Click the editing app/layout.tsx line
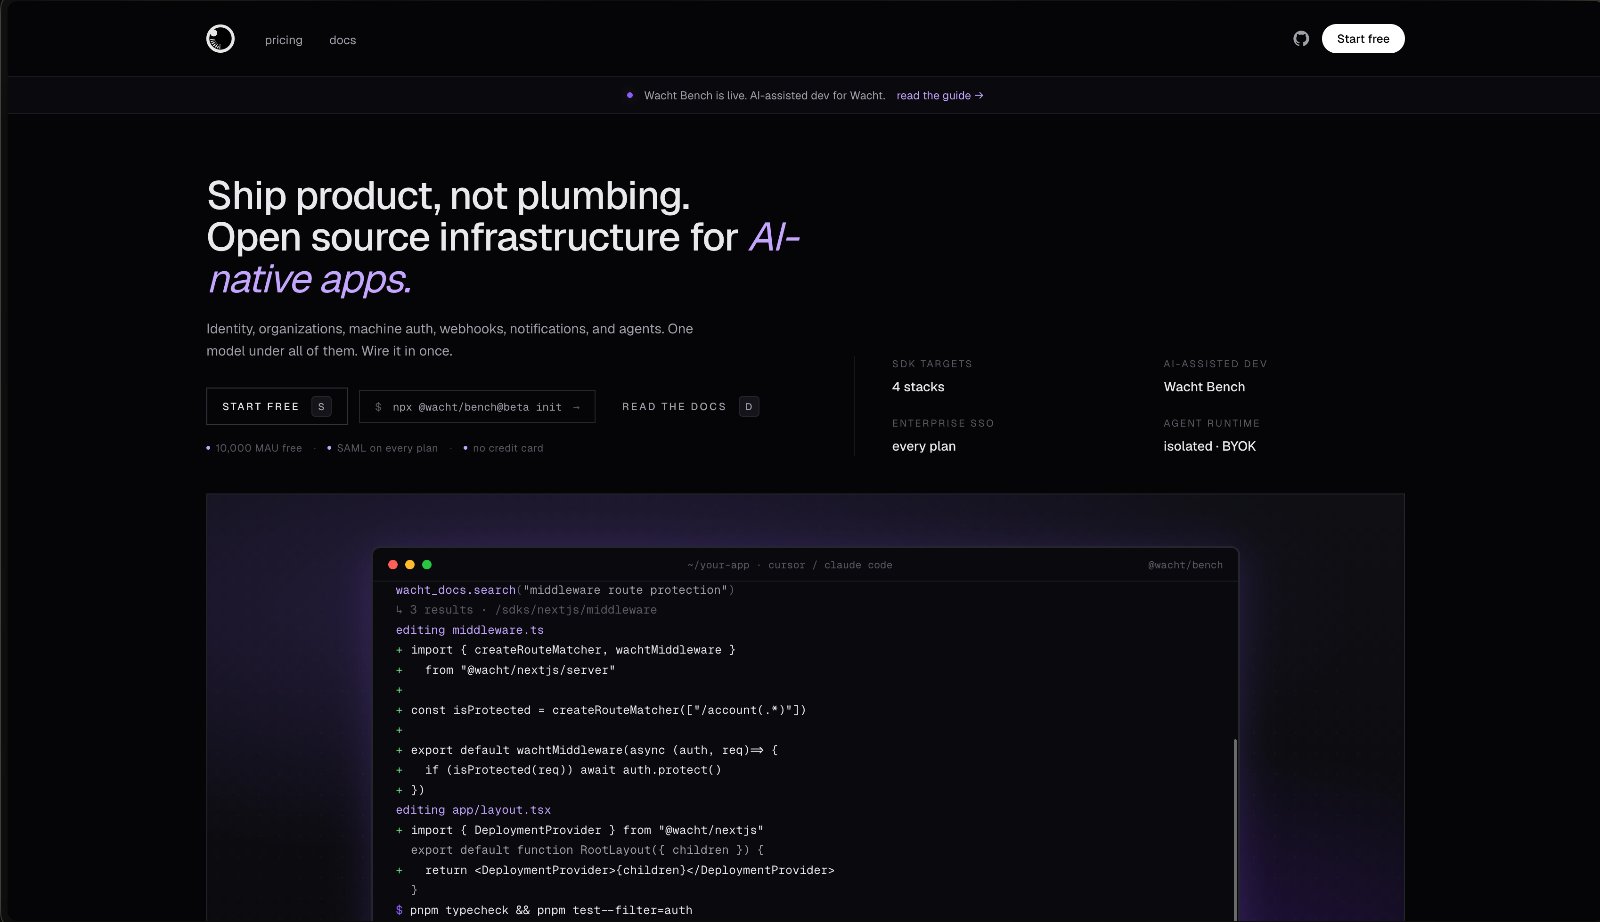 coord(473,810)
